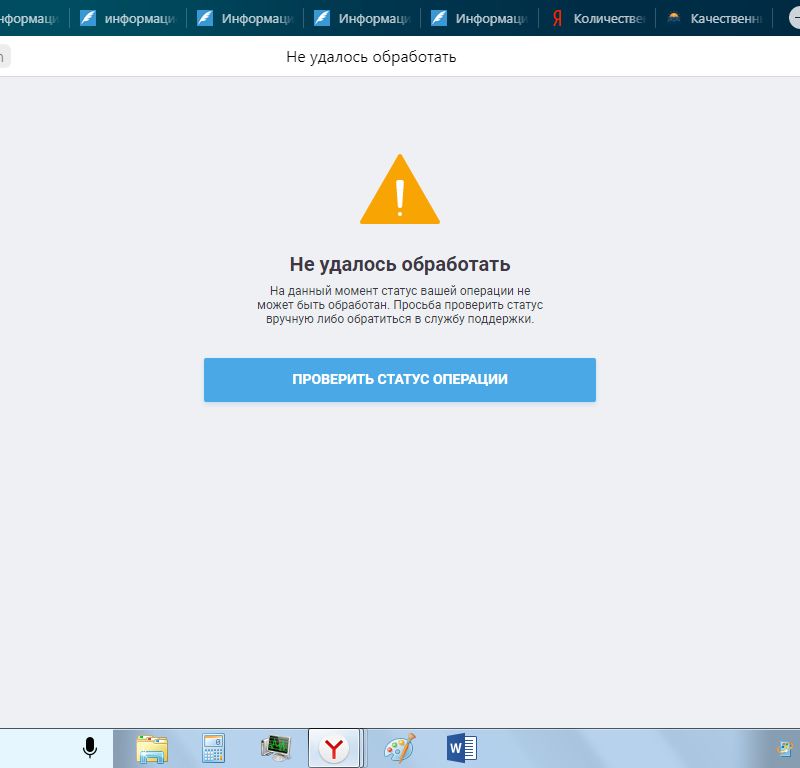This screenshot has height=768, width=800.
Task: Click the Yandex Browser taskbar icon
Action: [x=334, y=748]
